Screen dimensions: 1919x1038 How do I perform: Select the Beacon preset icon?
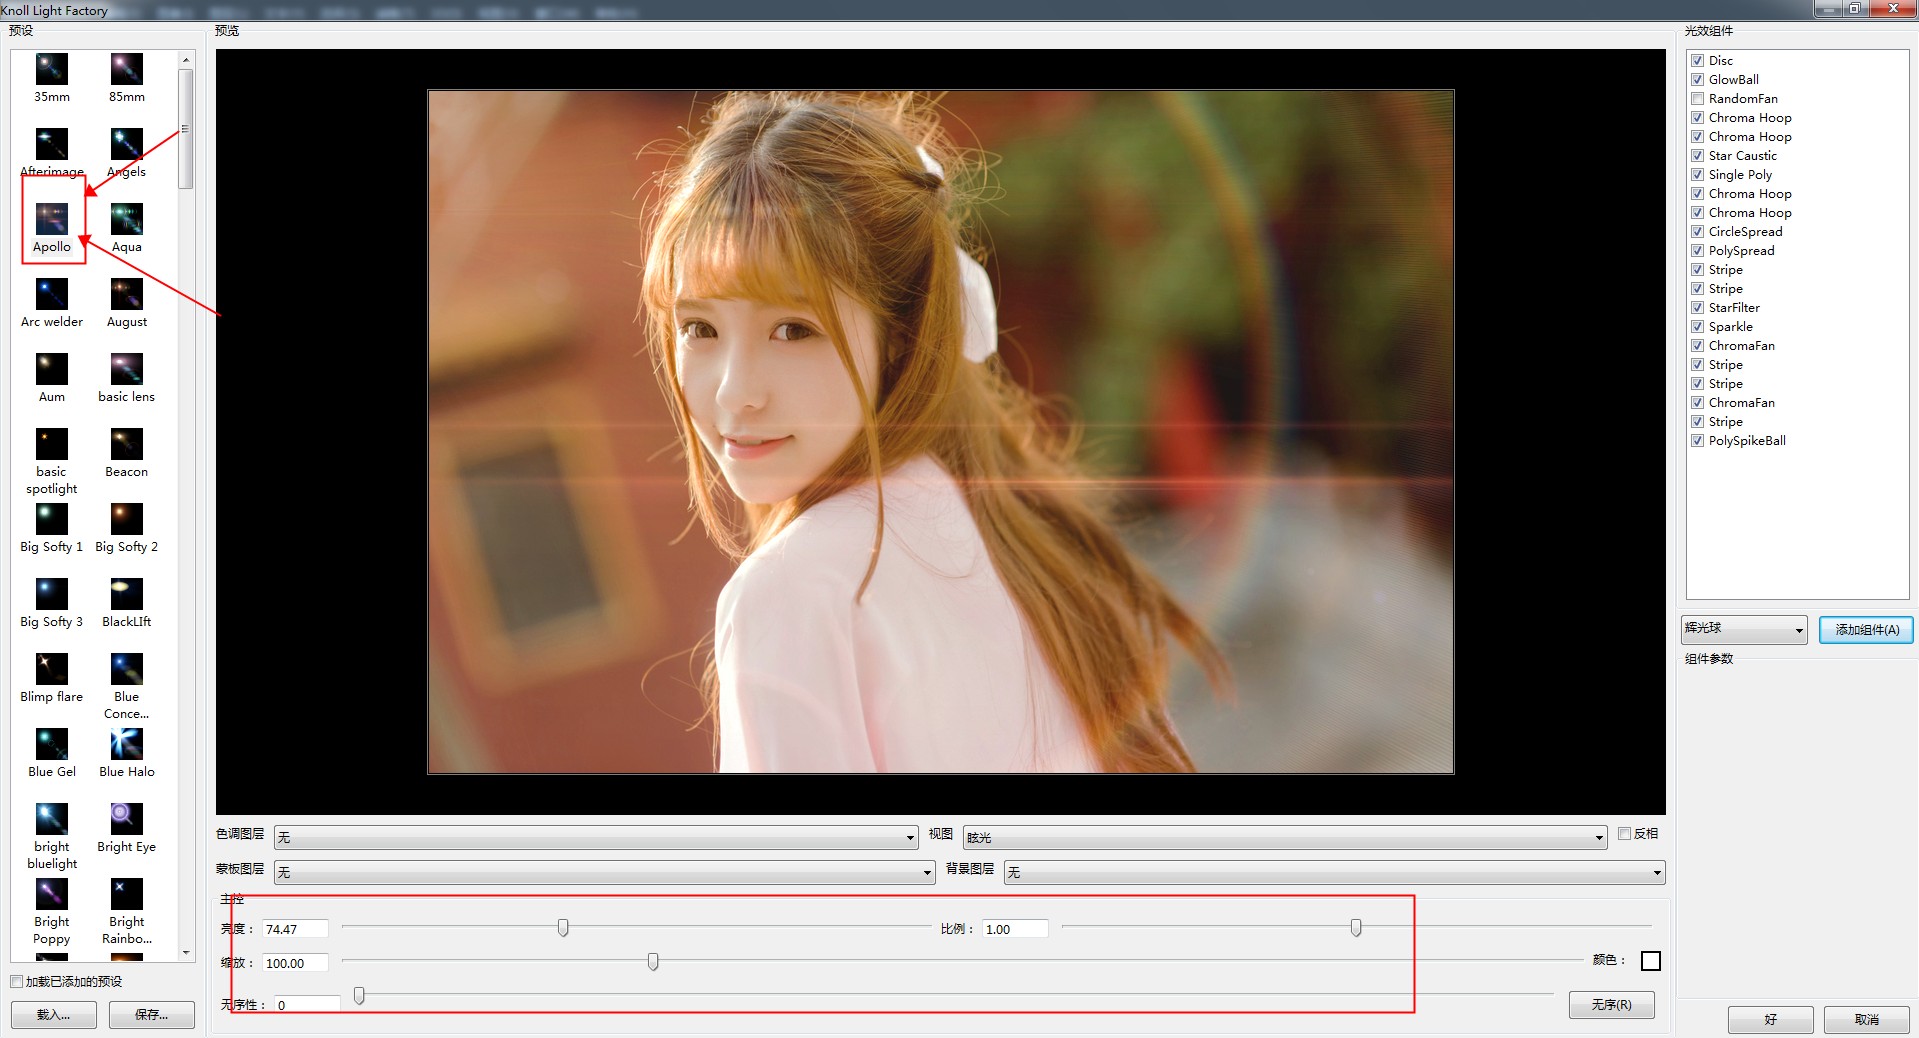[x=126, y=444]
